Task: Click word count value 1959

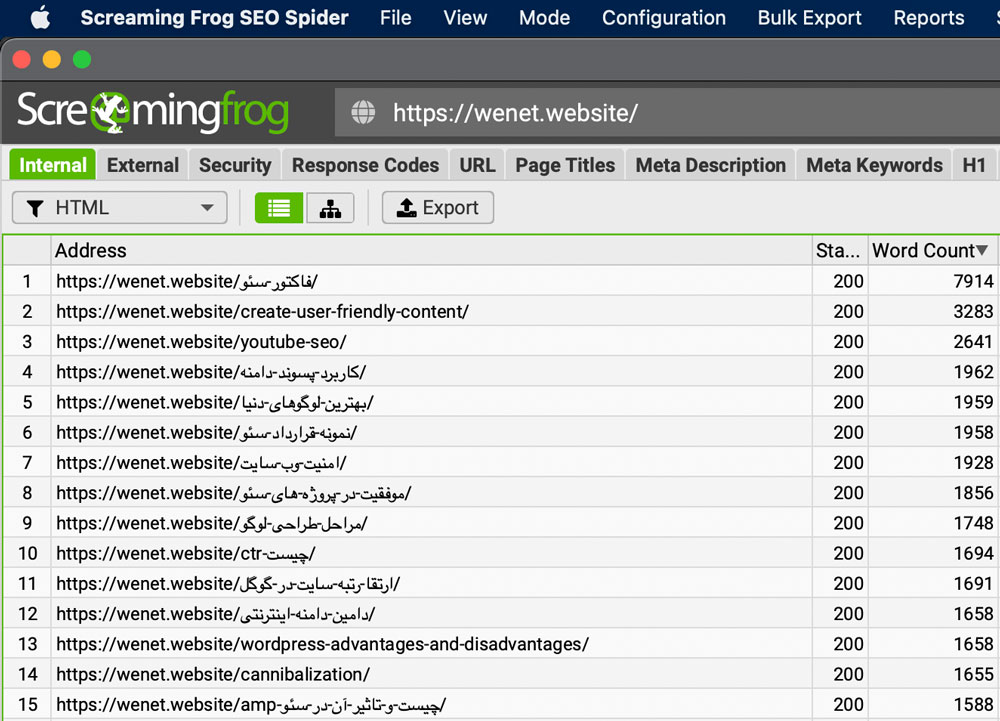Action: tap(973, 402)
